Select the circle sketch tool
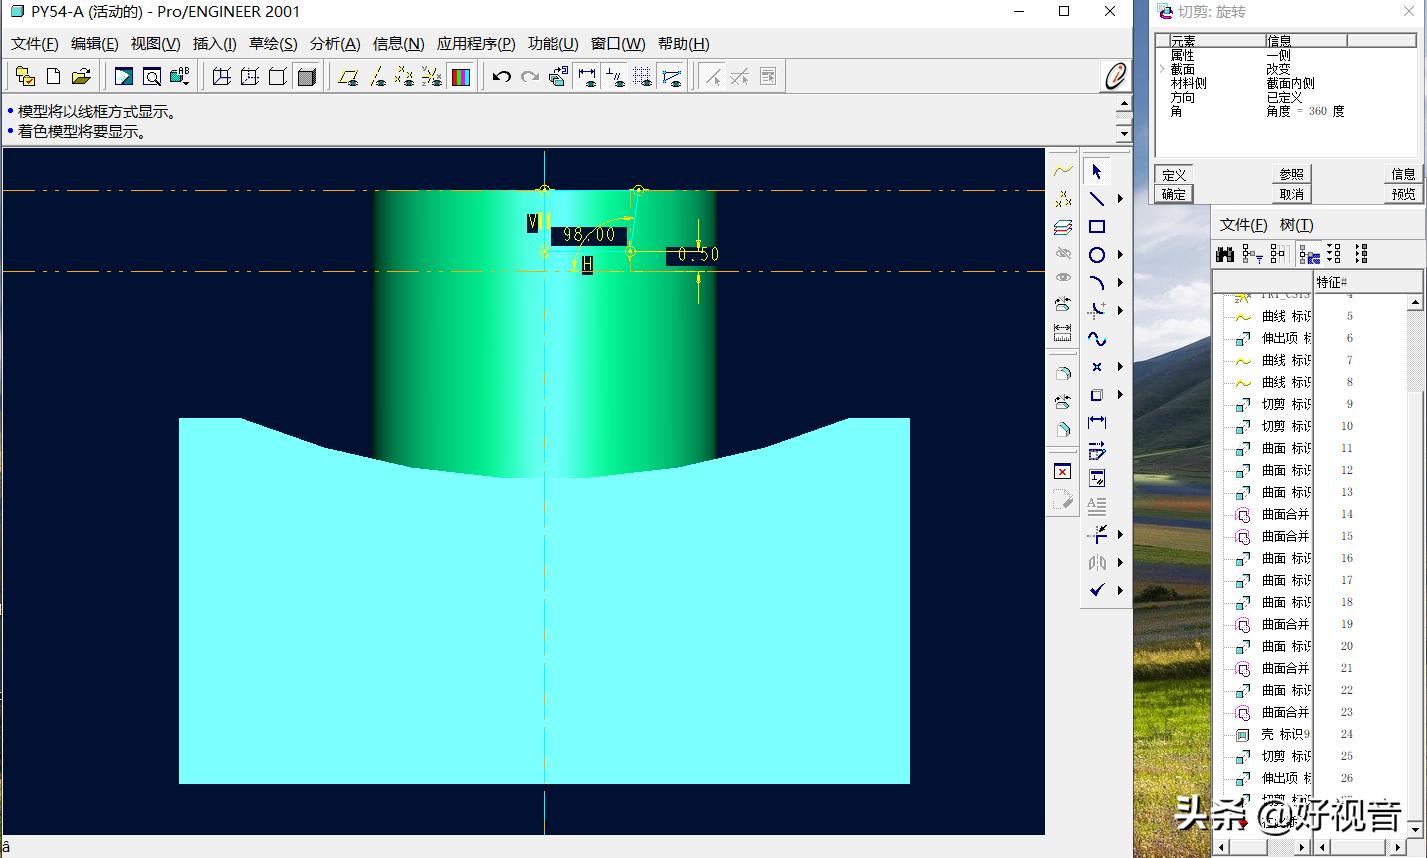This screenshot has height=858, width=1427. (x=1097, y=255)
